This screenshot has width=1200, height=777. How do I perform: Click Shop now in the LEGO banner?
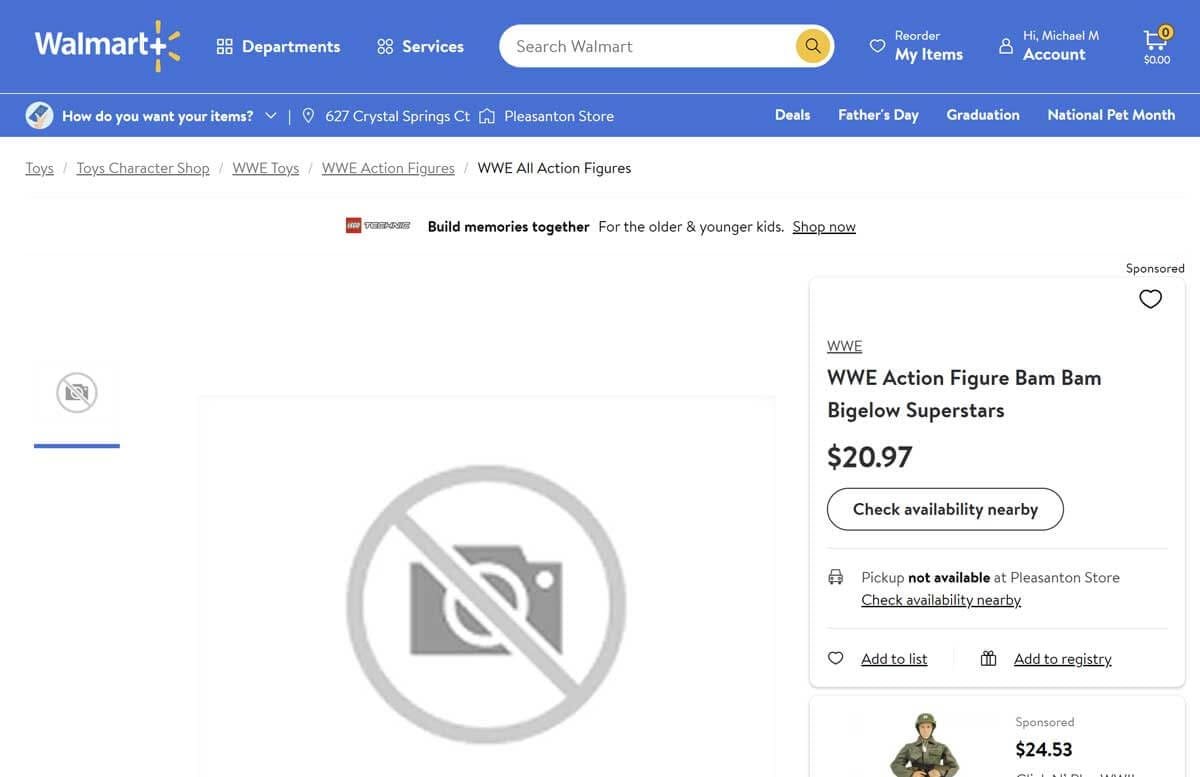tap(824, 226)
